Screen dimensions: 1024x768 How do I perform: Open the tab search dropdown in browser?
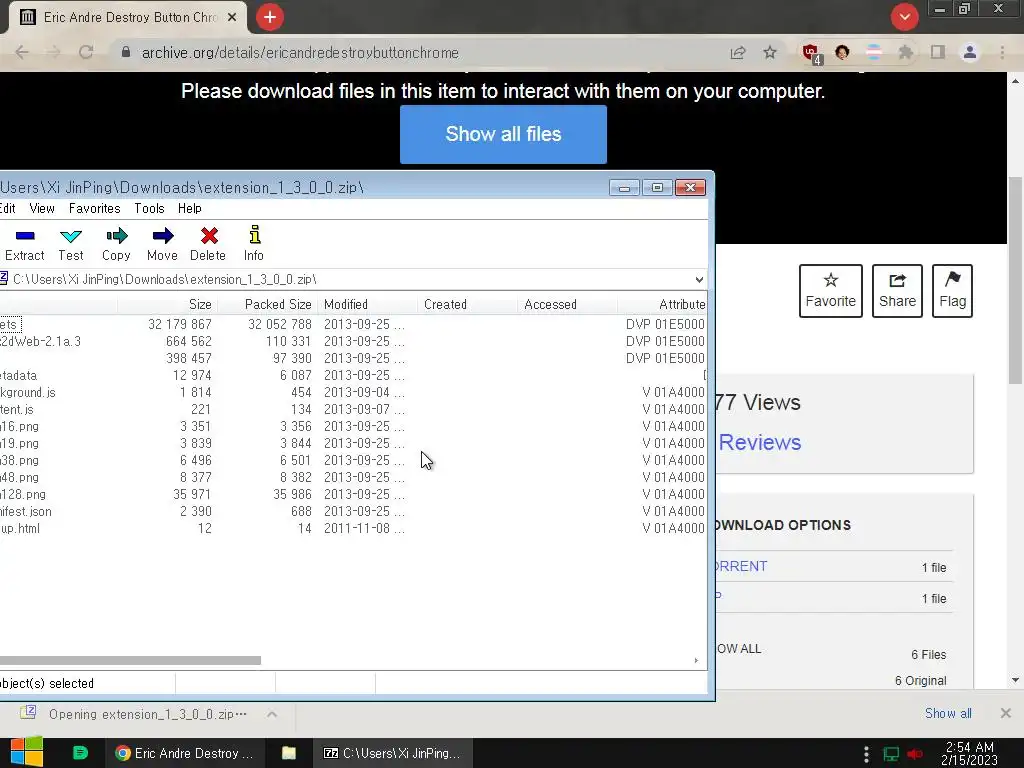pos(904,17)
